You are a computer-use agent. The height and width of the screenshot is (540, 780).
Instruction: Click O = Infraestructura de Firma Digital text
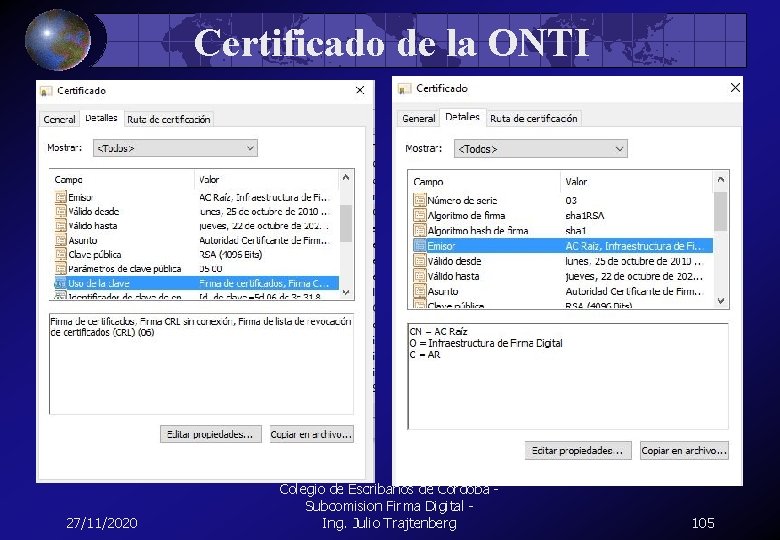pyautogui.click(x=486, y=343)
